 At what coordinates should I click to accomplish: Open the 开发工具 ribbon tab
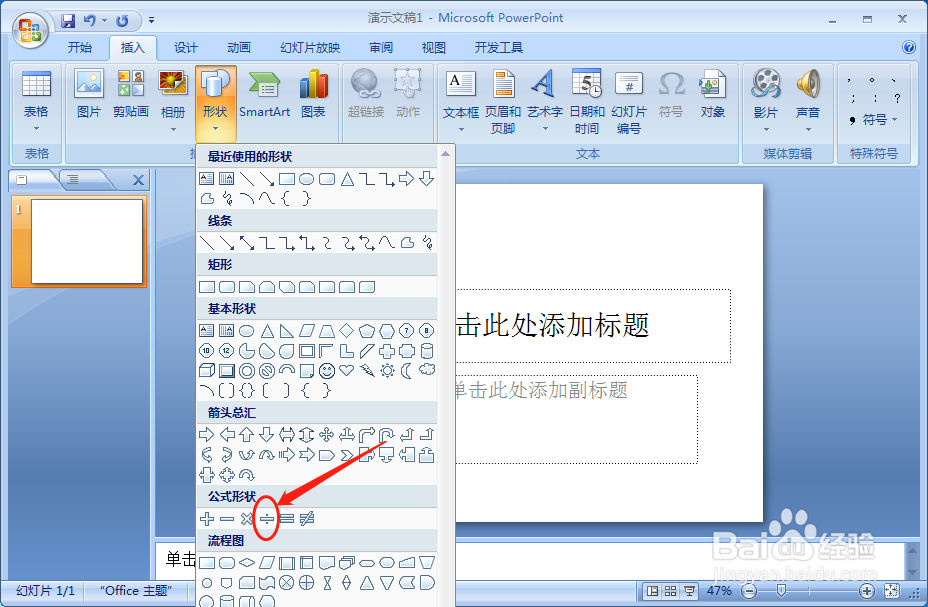pos(498,48)
